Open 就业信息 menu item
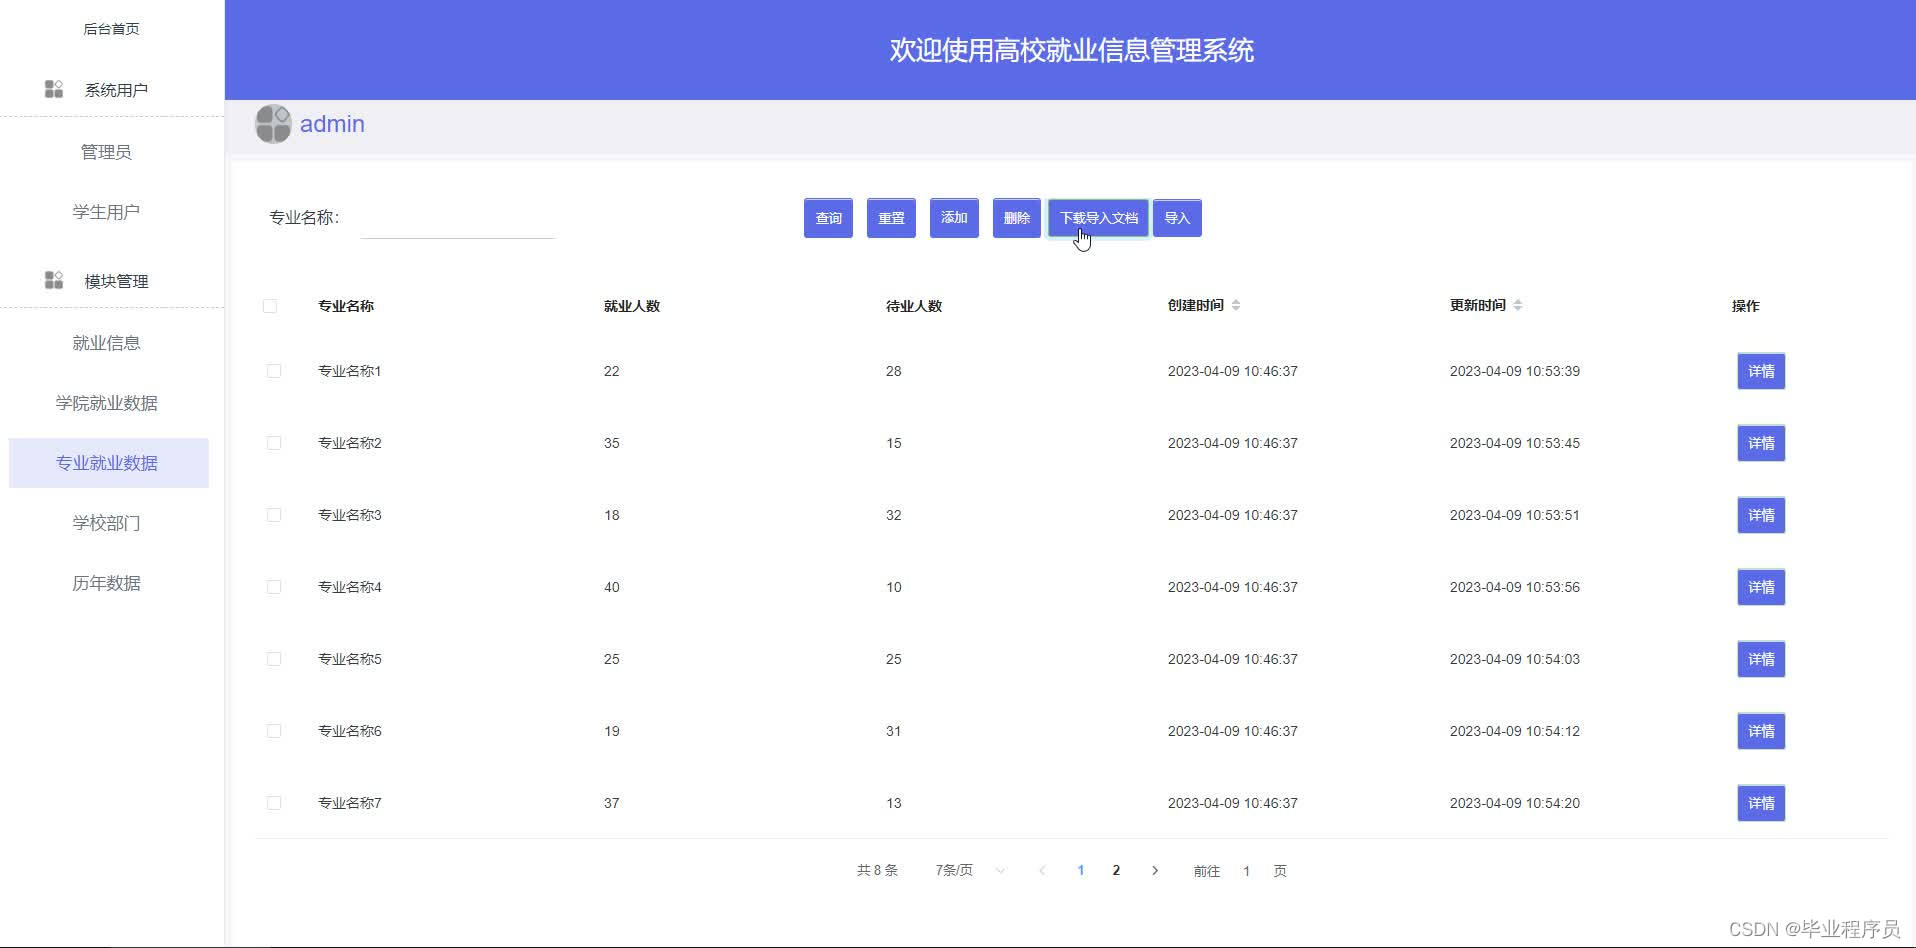The width and height of the screenshot is (1916, 948). 106,343
